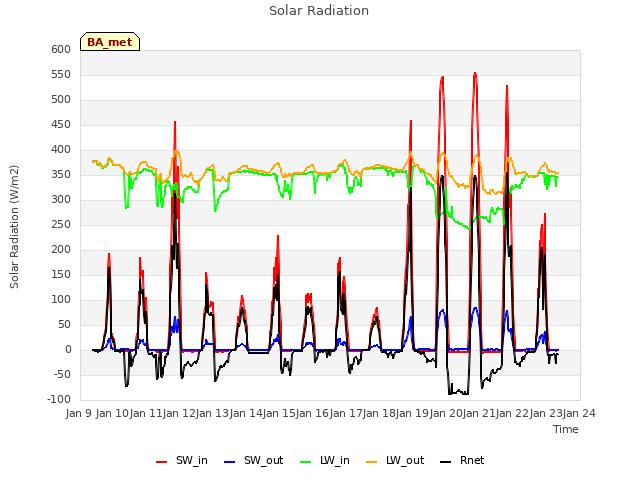
Task: Click the Jan 12 x-axis tick label
Action: pos(179,413)
